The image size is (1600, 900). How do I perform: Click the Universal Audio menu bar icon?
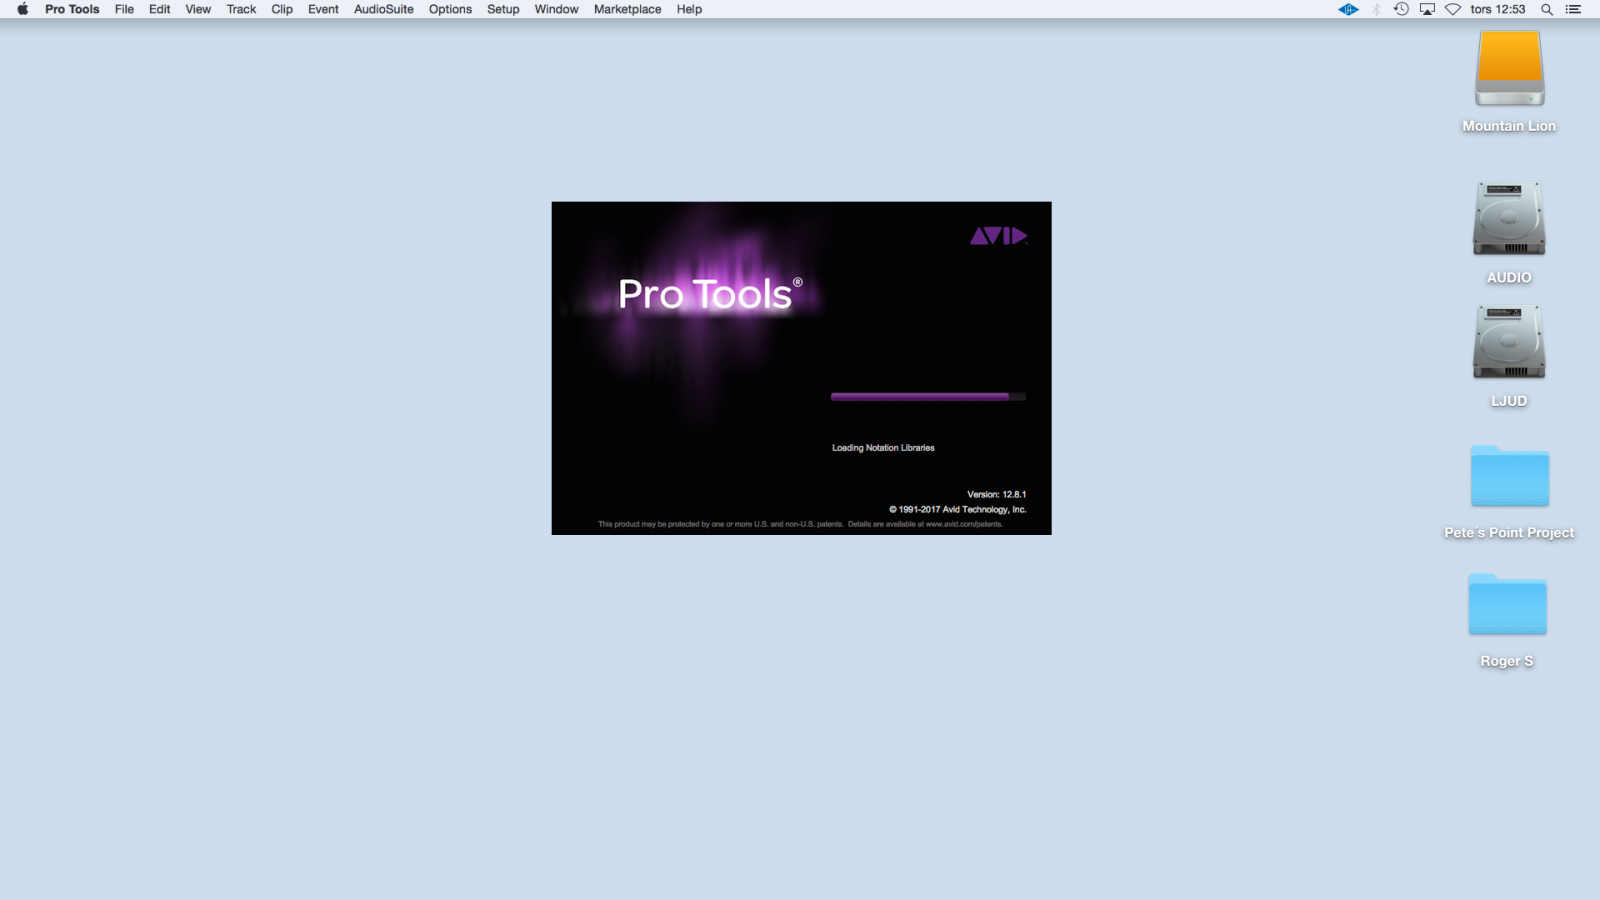click(1348, 9)
